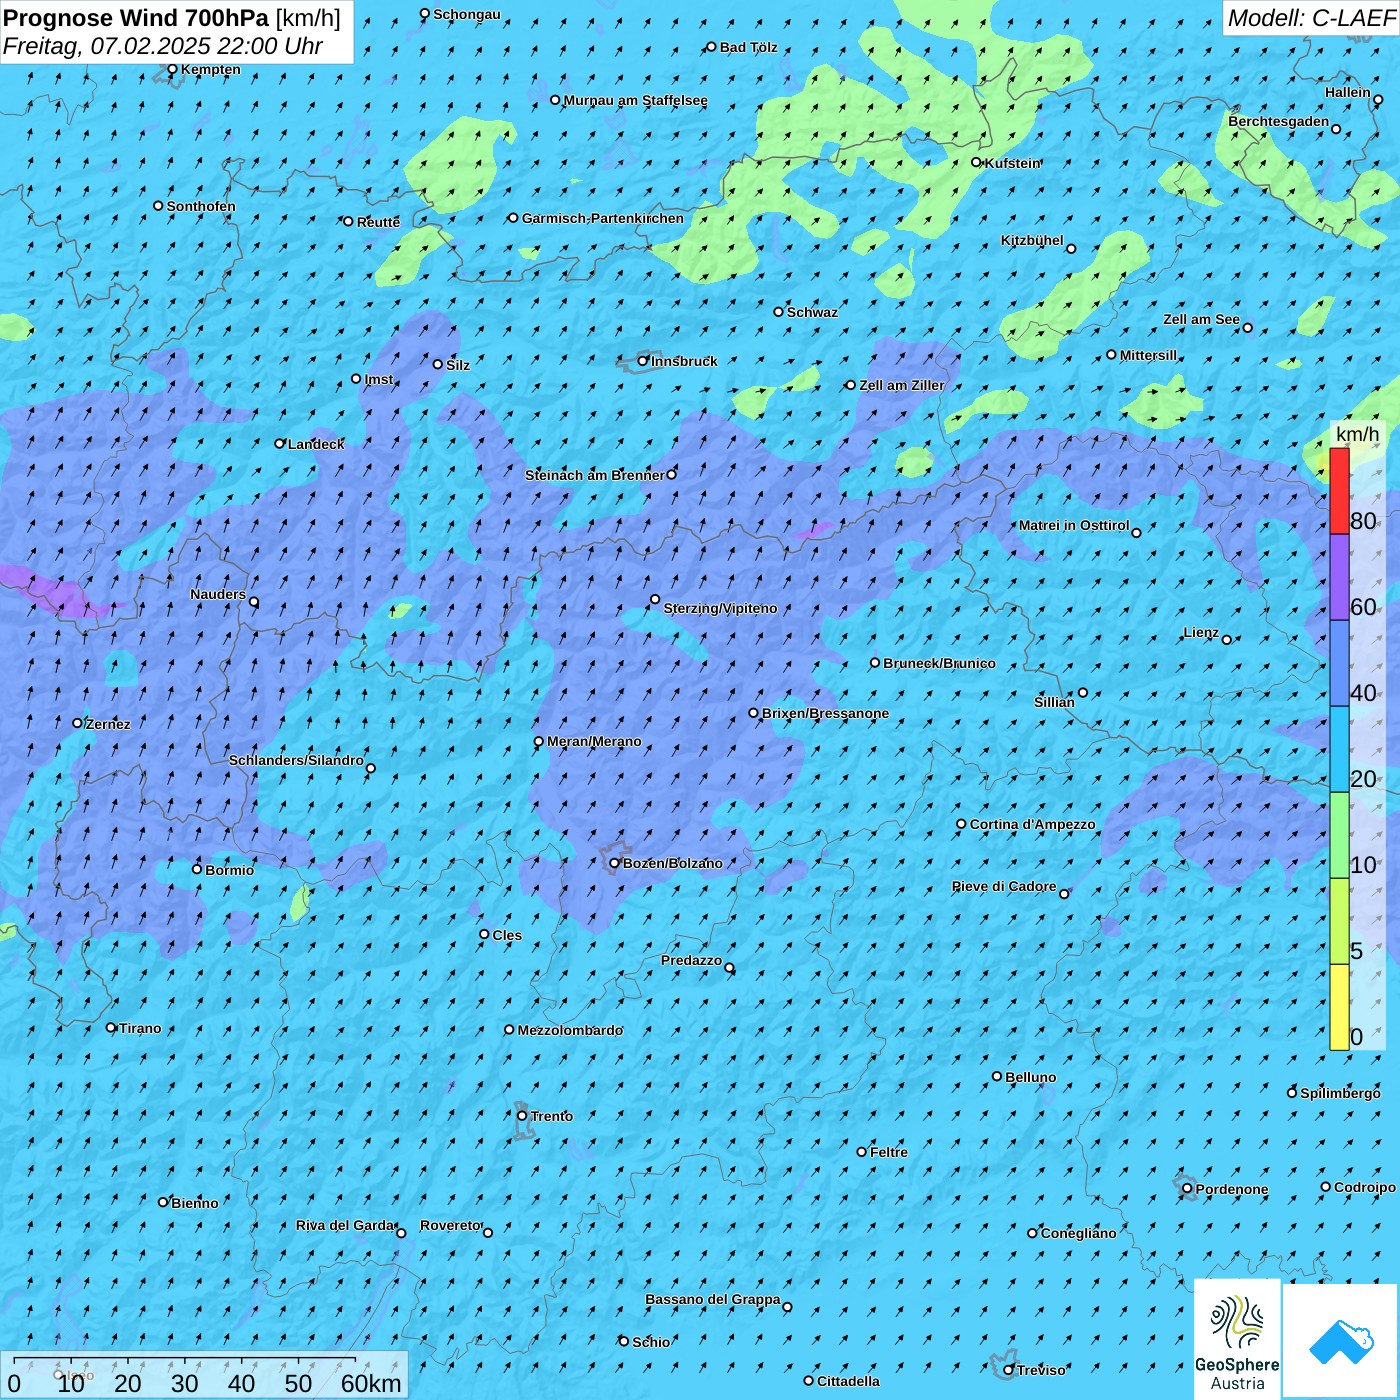
Task: Click the Bad Tölz label
Action: 749,47
